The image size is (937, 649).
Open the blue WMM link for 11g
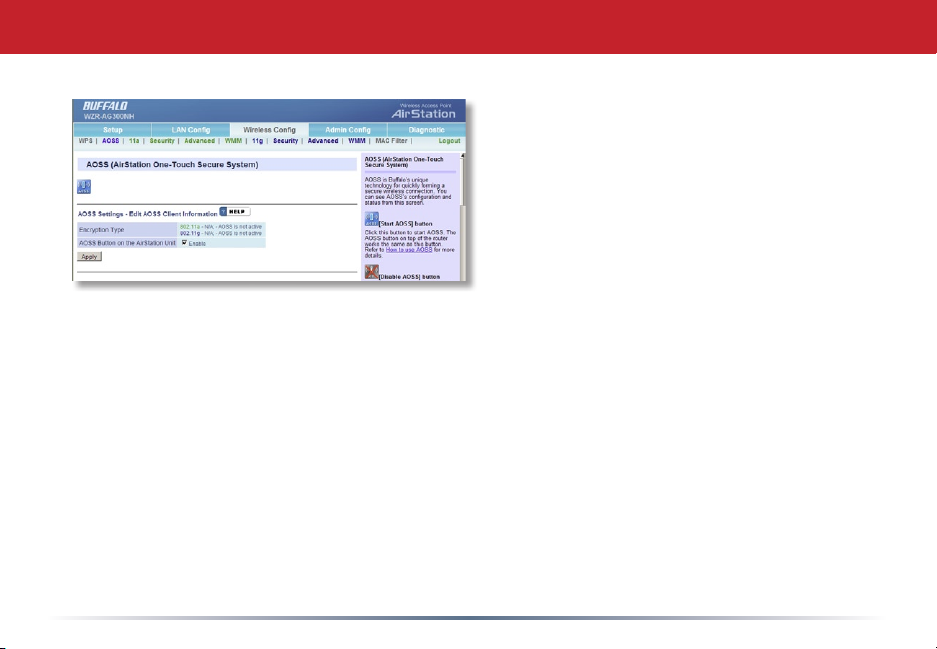click(x=357, y=141)
